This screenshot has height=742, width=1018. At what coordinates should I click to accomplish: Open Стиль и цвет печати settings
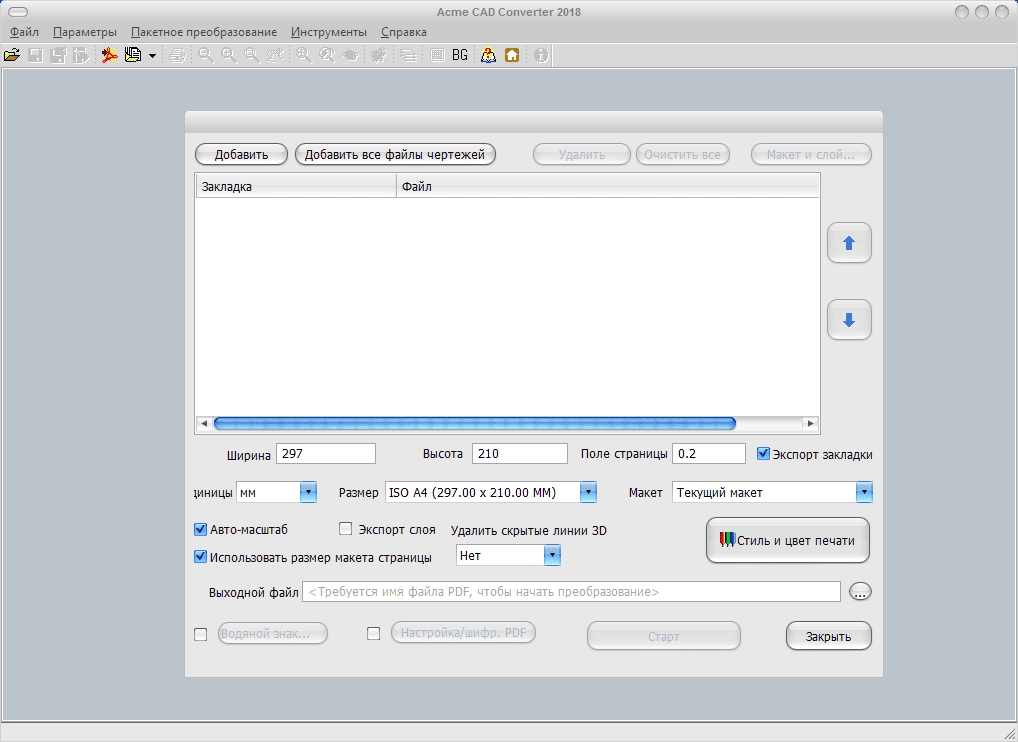pos(788,540)
